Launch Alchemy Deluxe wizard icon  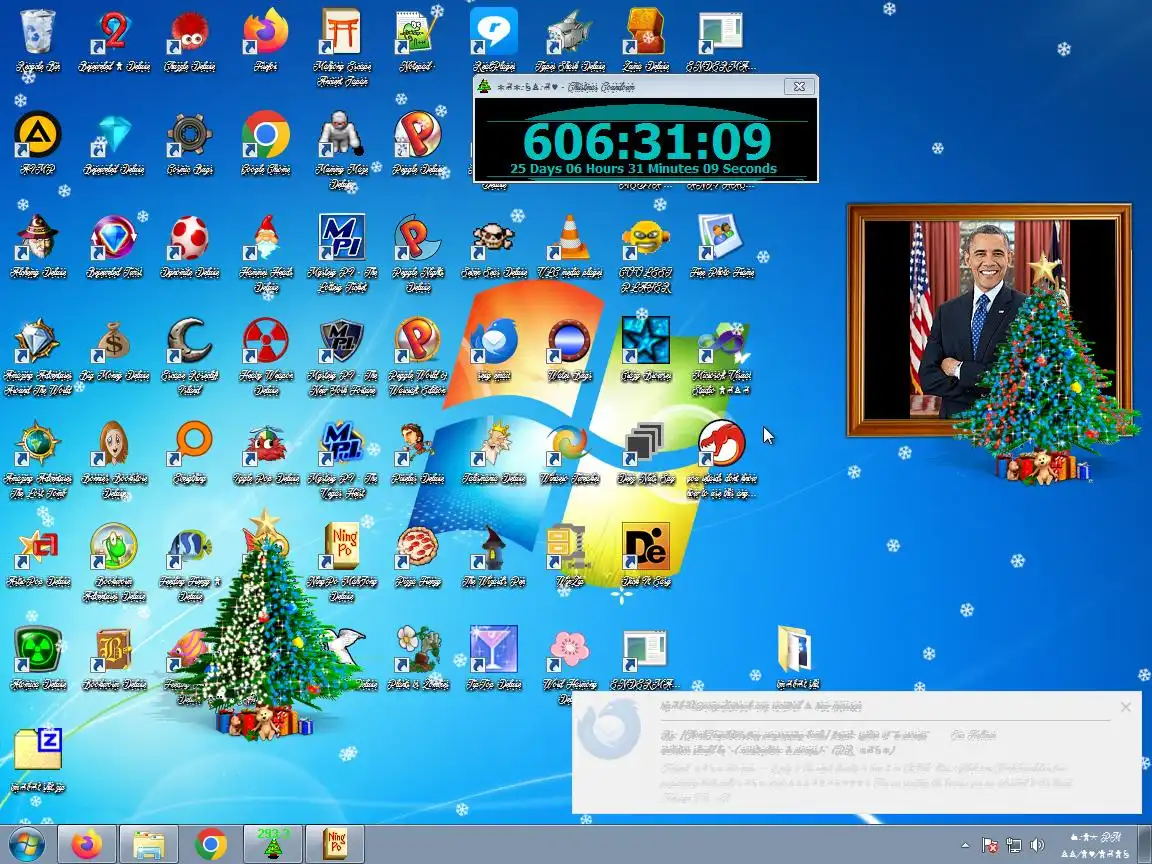click(37, 238)
